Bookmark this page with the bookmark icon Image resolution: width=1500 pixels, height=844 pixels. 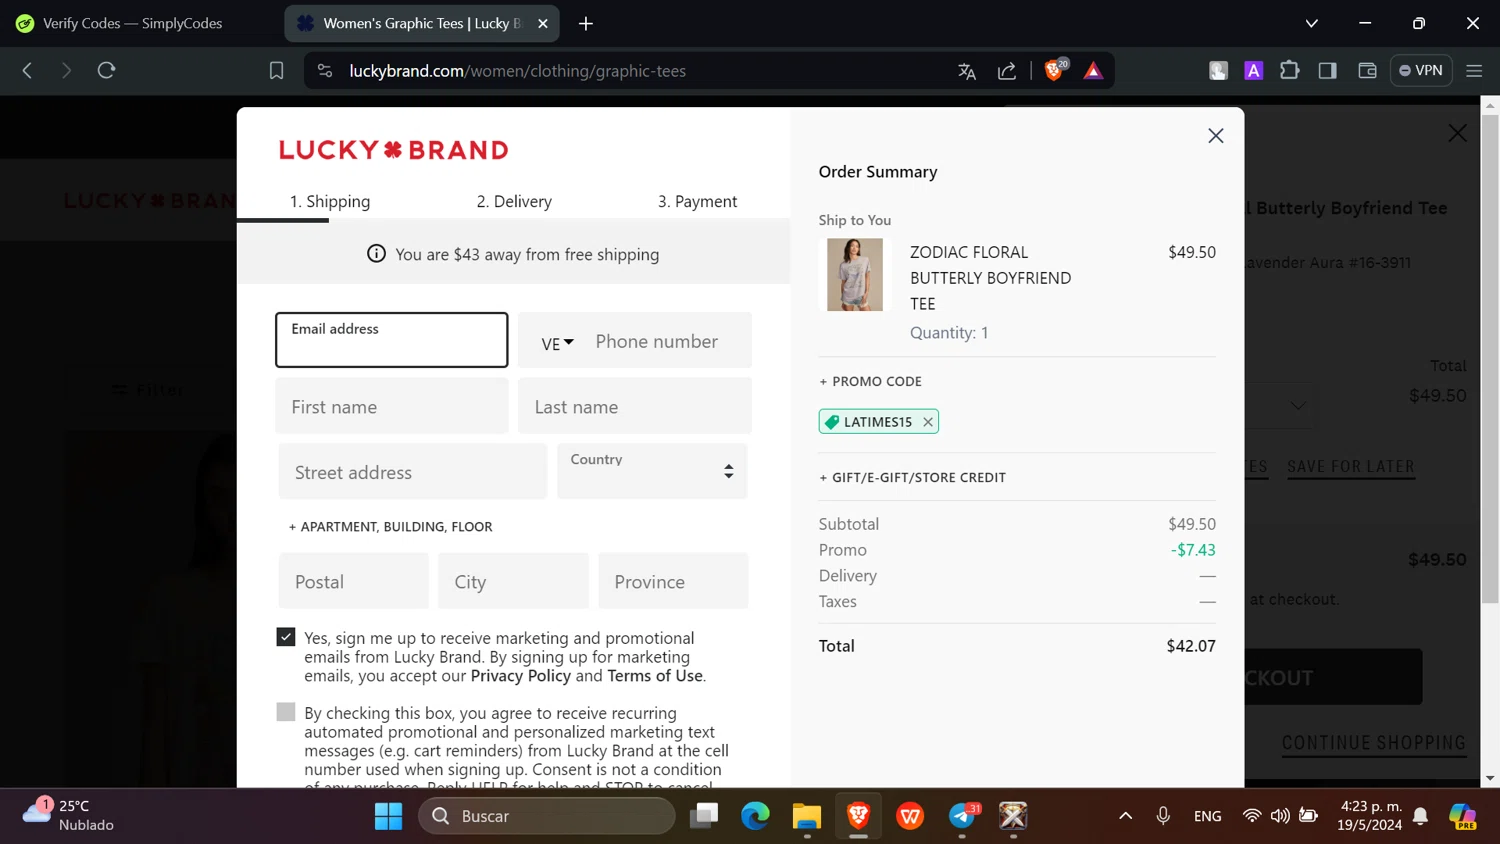click(276, 71)
